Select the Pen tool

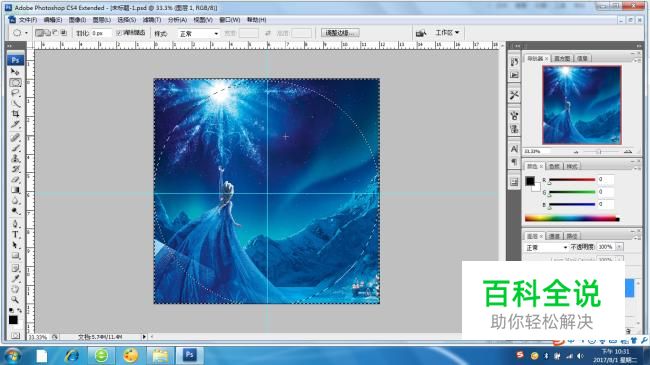(x=15, y=224)
